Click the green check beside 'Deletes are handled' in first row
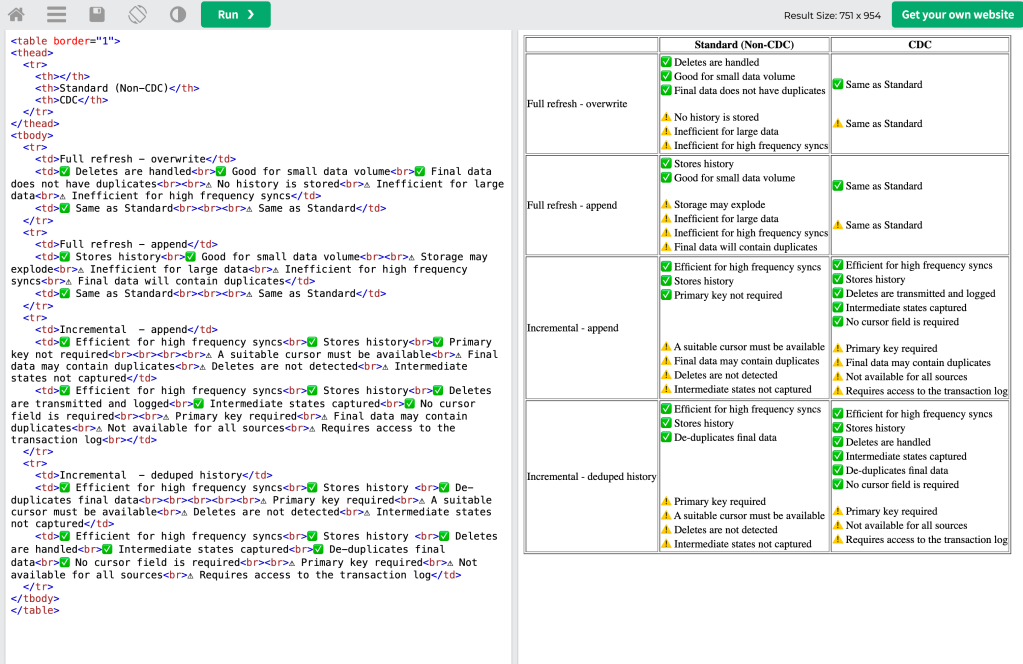This screenshot has width=1023, height=664. click(x=666, y=62)
